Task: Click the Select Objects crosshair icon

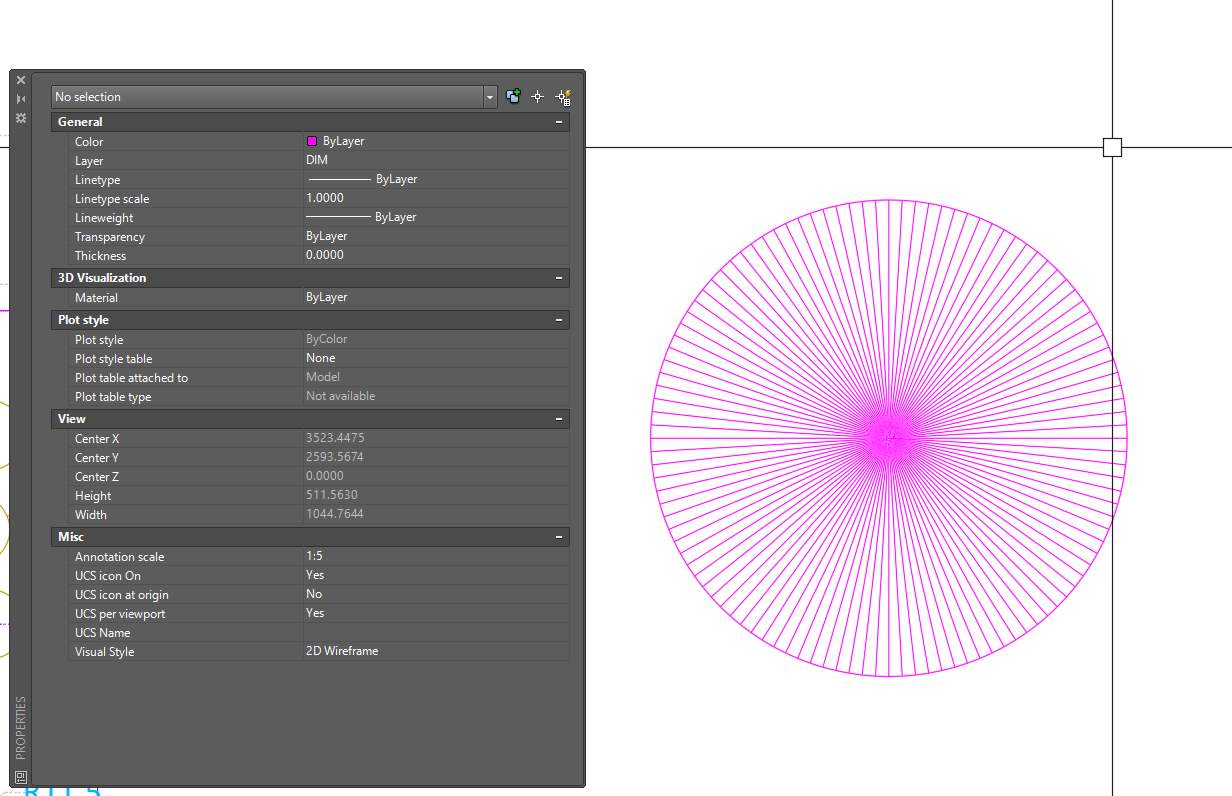Action: point(537,97)
